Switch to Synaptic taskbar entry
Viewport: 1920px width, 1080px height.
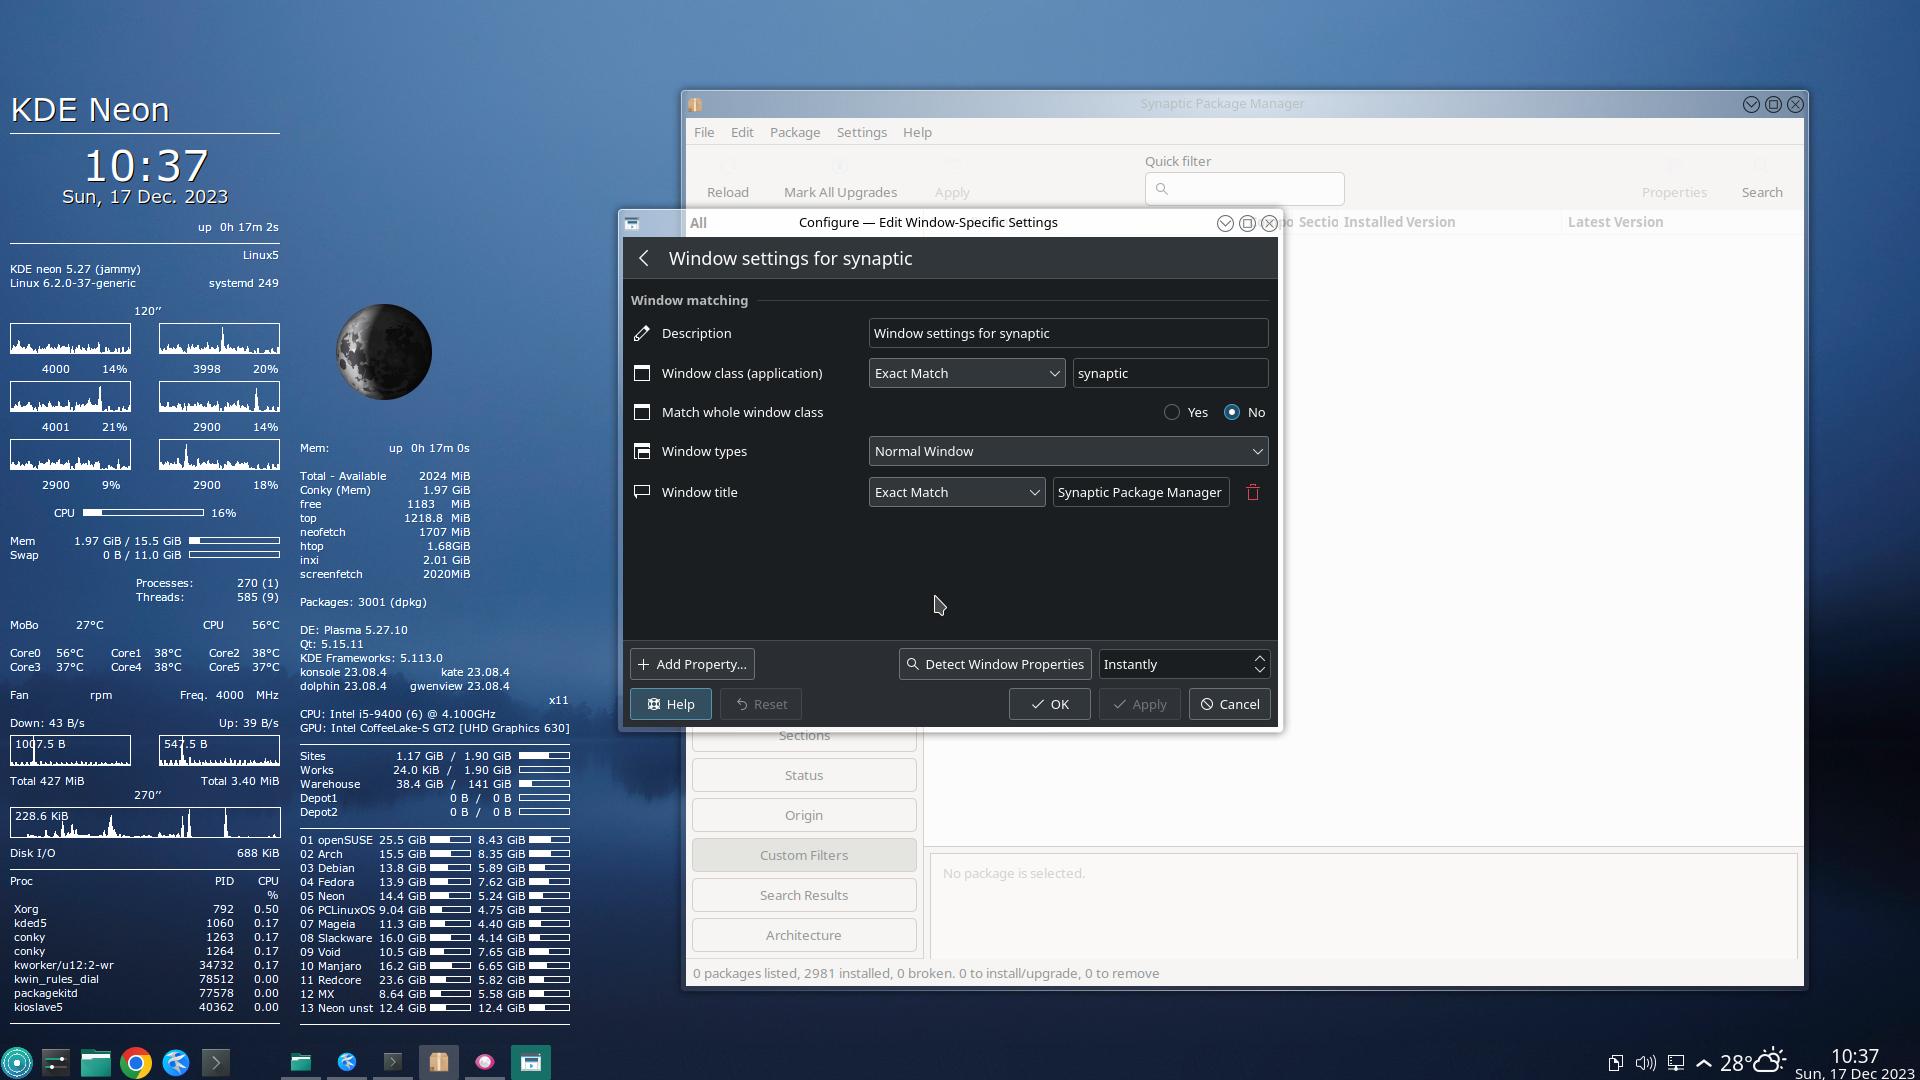(x=439, y=1062)
